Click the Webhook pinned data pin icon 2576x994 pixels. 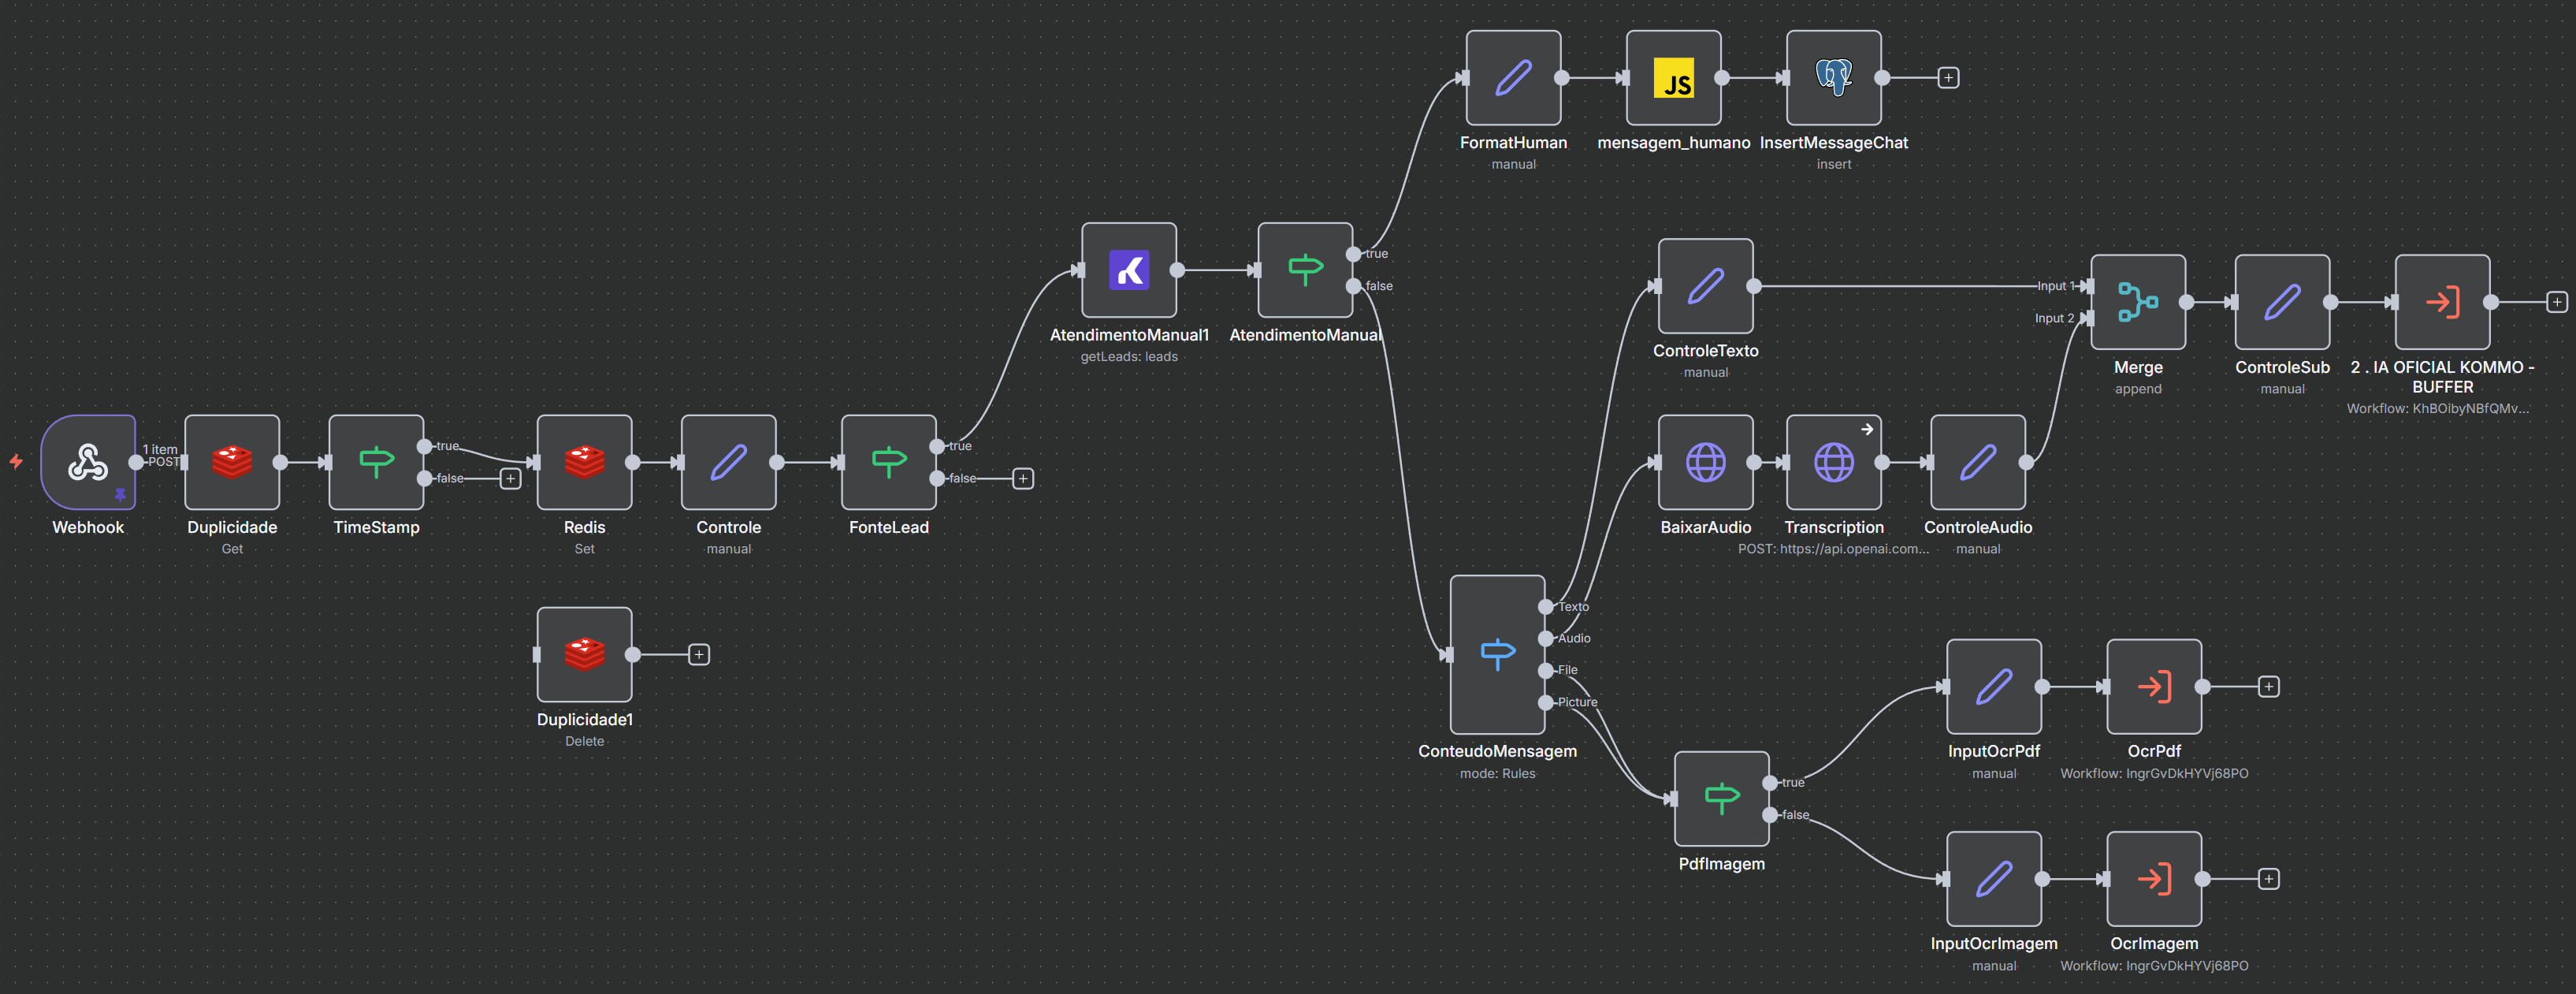[120, 494]
